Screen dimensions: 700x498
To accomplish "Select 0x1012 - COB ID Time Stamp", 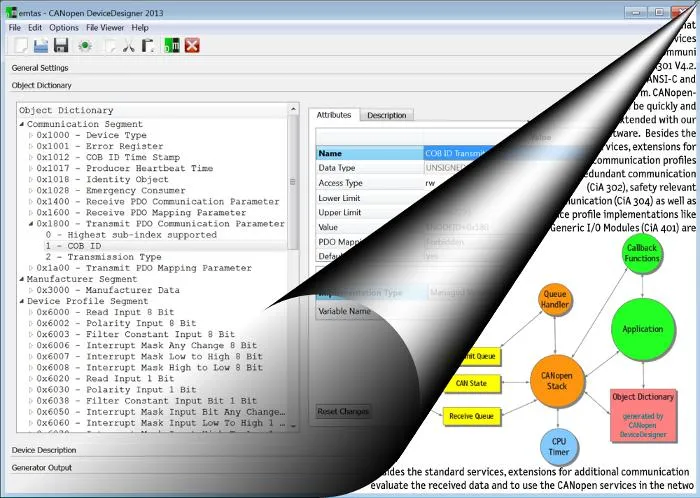I will 108,157.
